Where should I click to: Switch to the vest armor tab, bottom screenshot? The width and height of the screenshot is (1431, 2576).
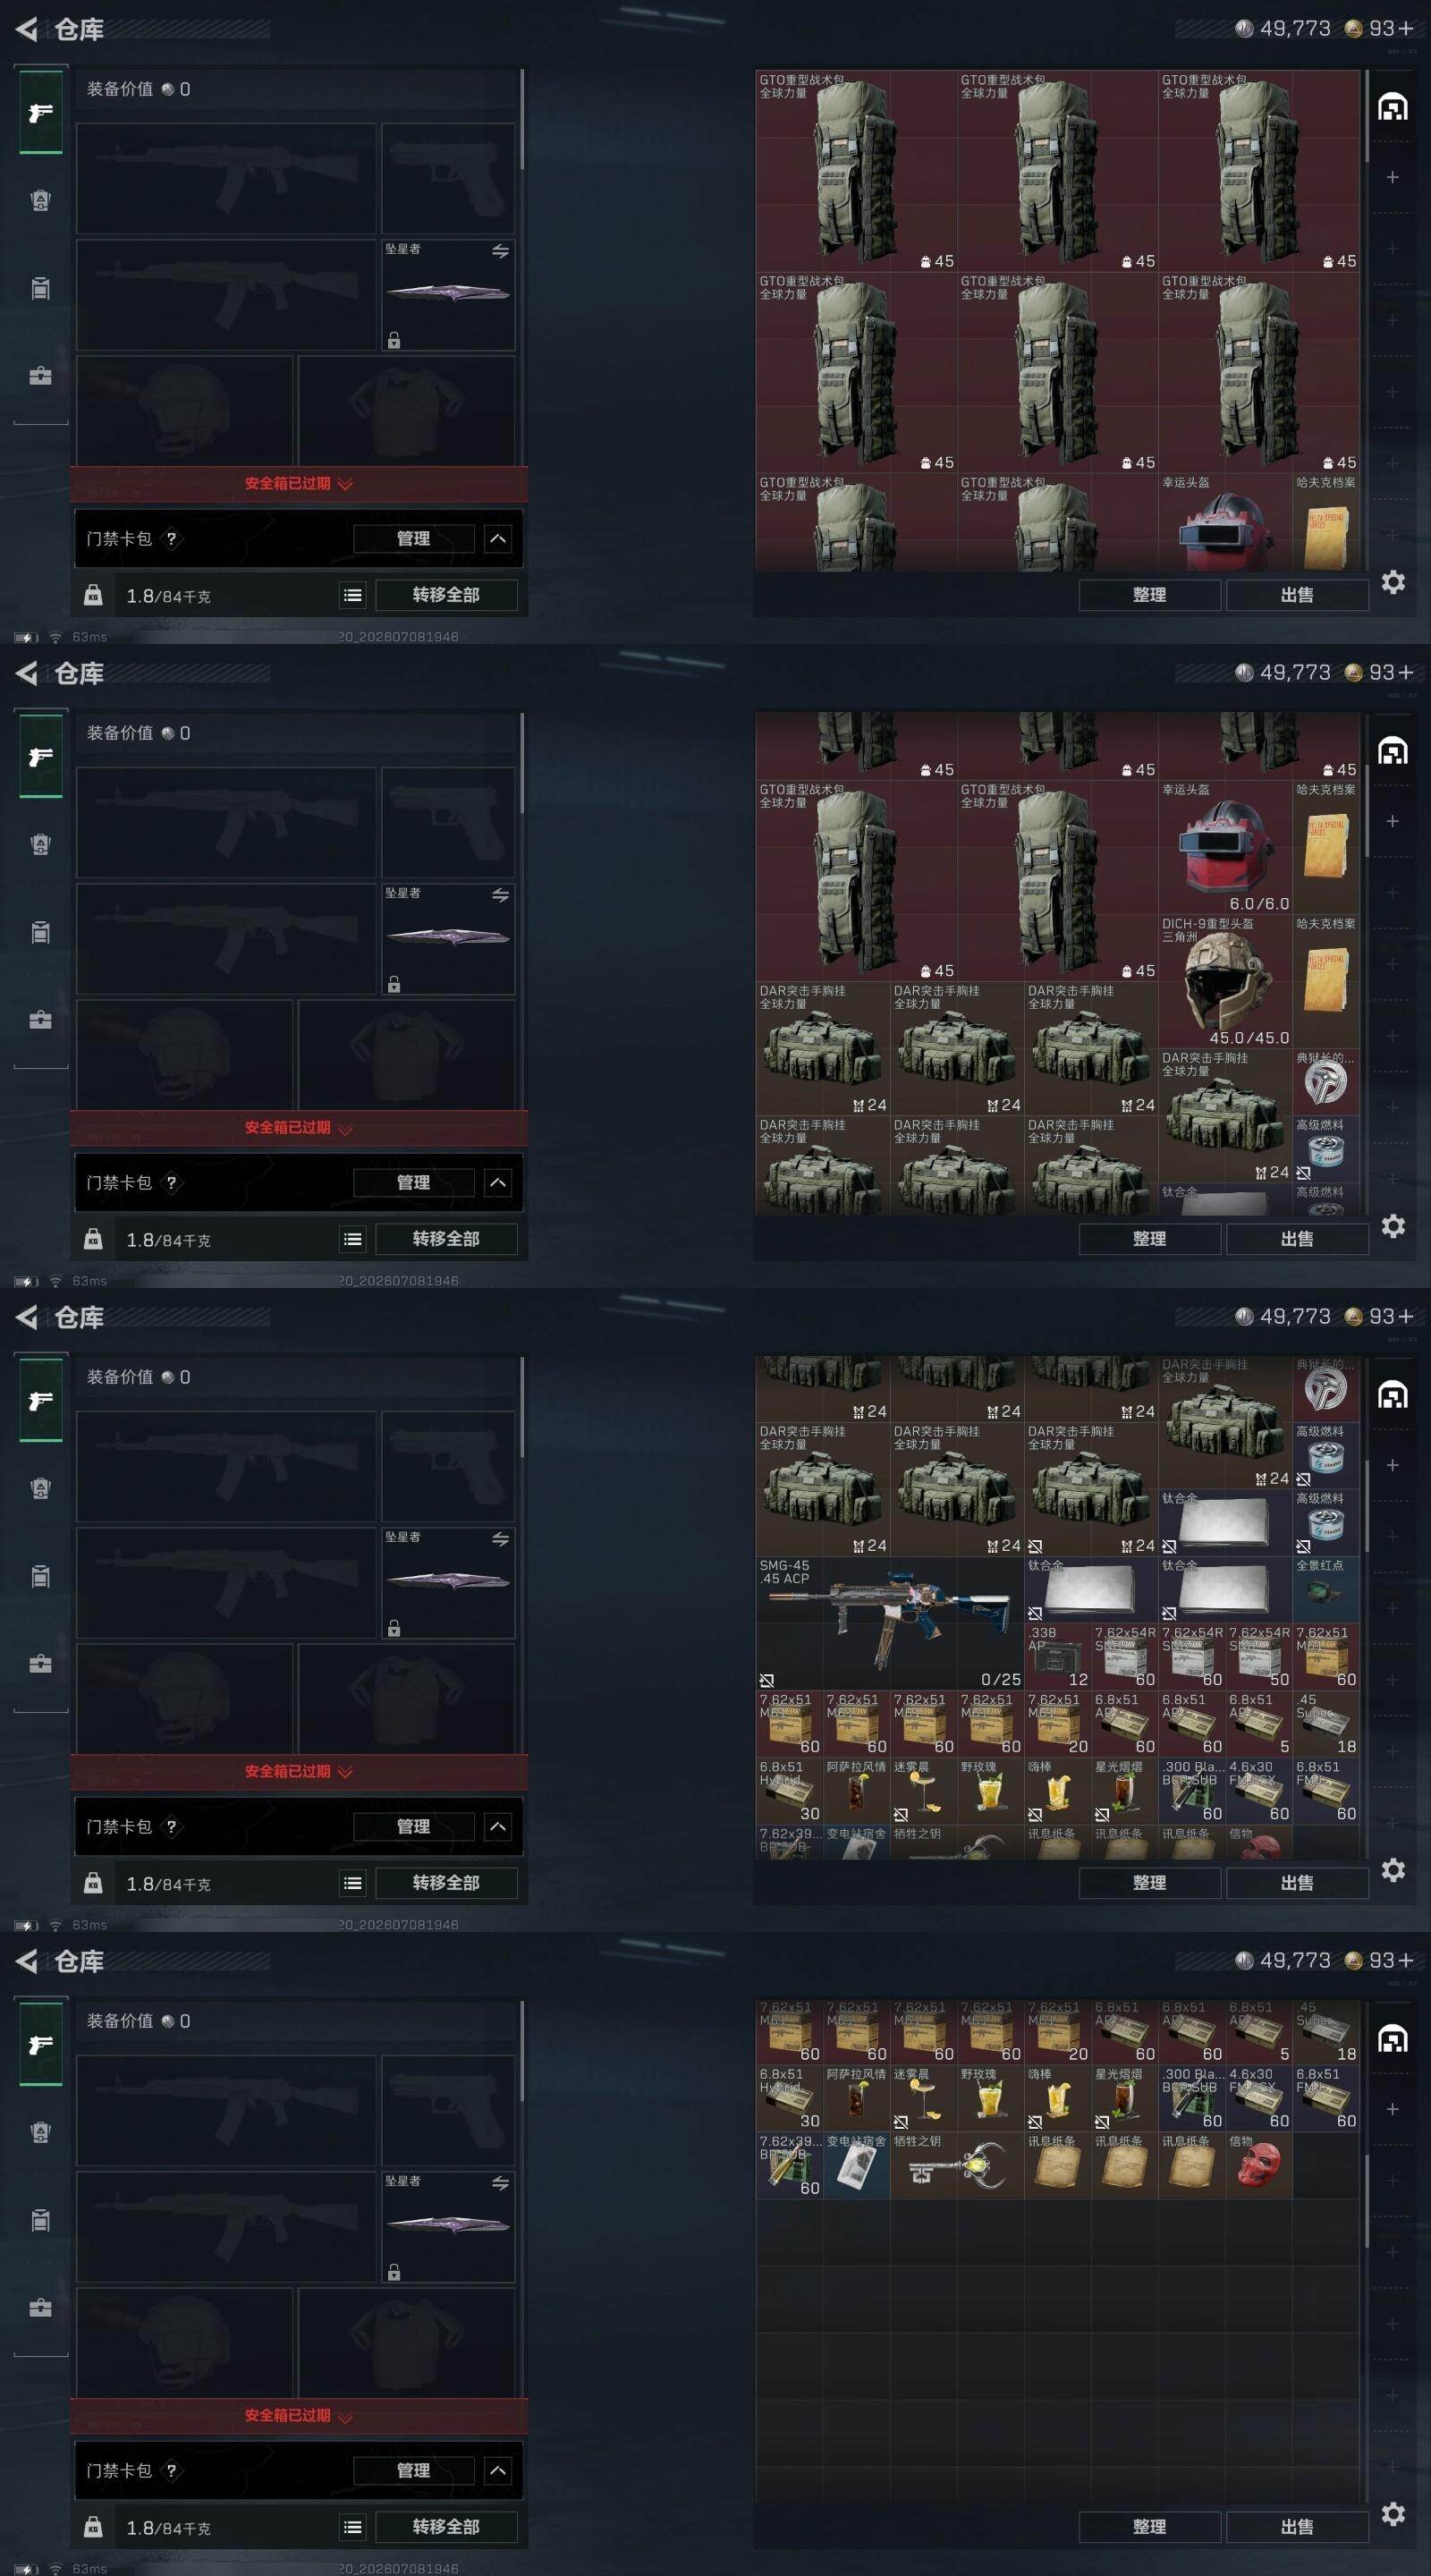41,2132
